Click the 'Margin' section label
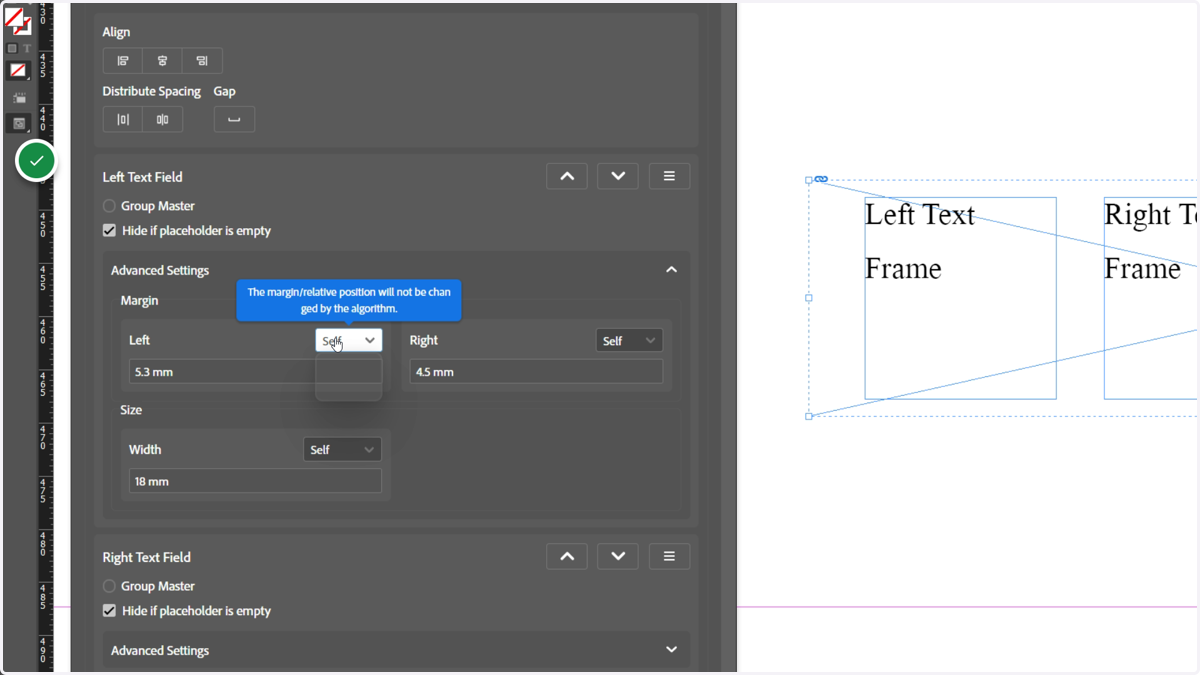The image size is (1200, 675). click(x=140, y=300)
